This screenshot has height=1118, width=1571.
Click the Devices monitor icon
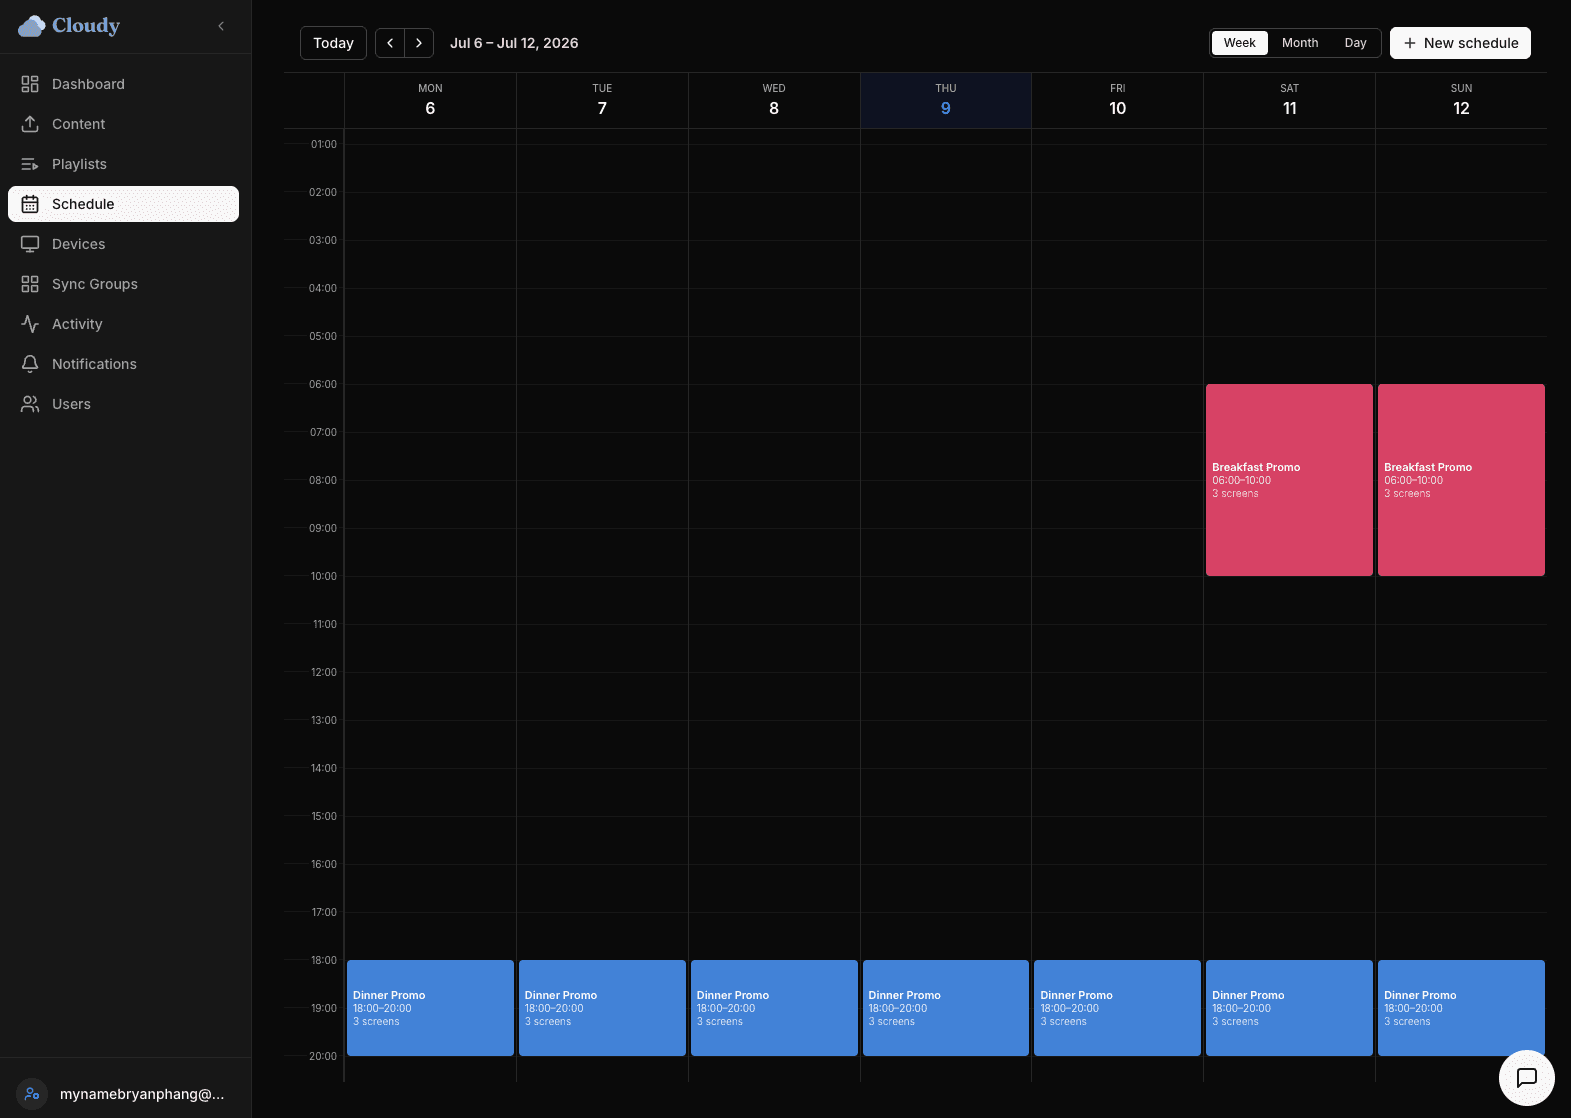click(x=30, y=244)
